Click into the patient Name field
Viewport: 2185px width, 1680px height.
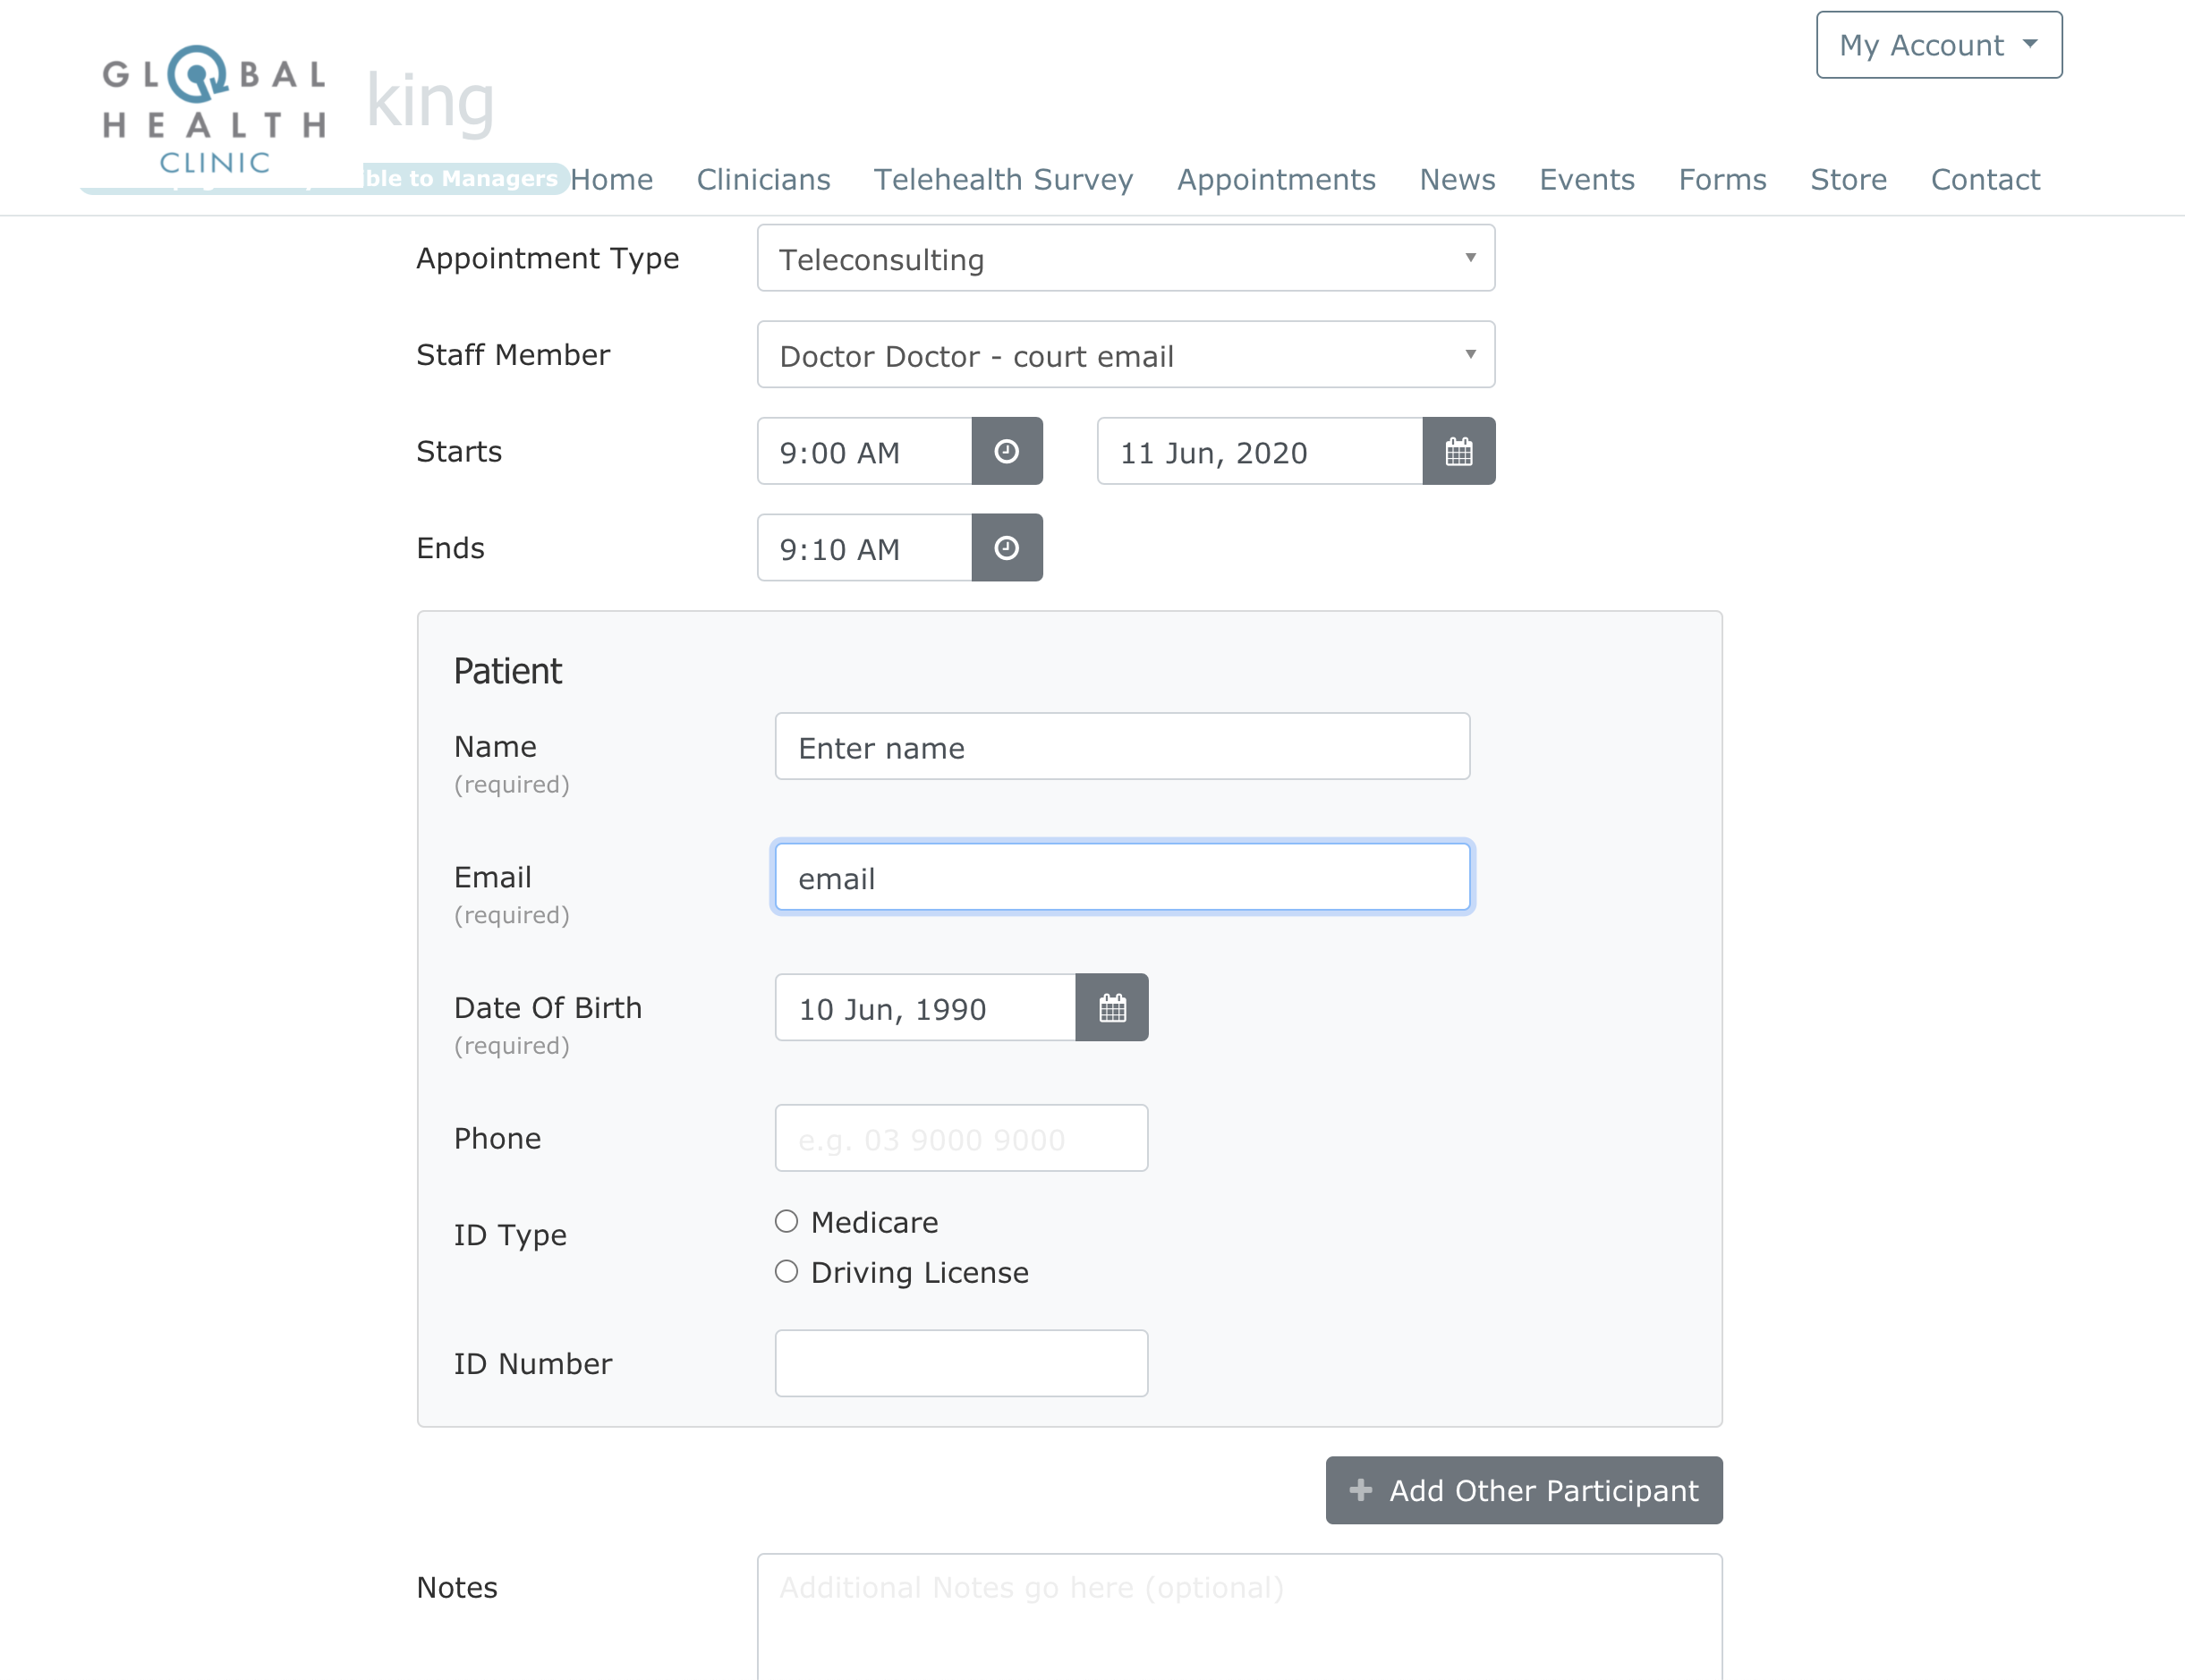1121,746
